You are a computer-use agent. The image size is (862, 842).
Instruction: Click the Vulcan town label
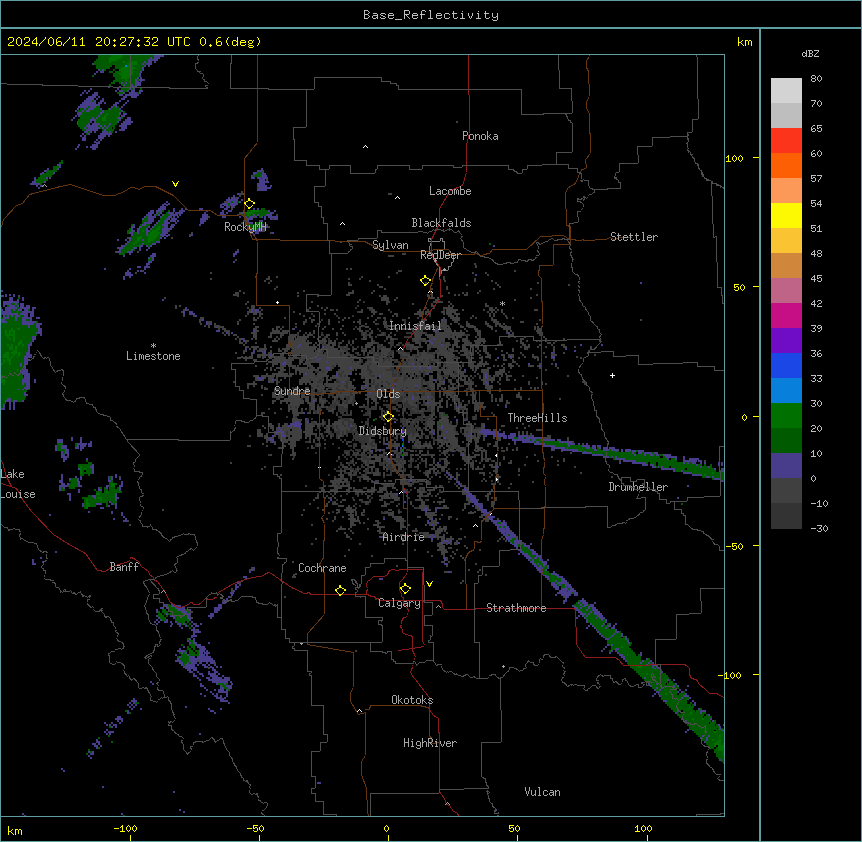point(543,792)
